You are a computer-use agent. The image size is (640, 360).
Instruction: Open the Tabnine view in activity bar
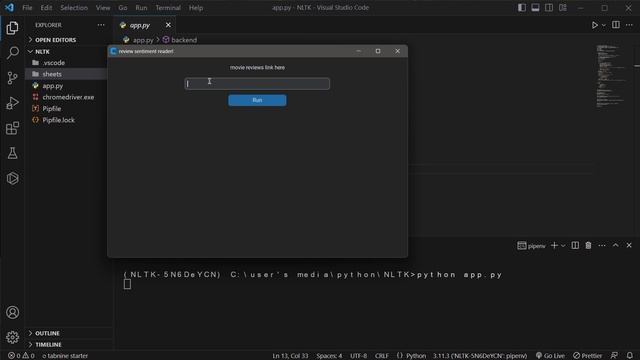click(12, 178)
